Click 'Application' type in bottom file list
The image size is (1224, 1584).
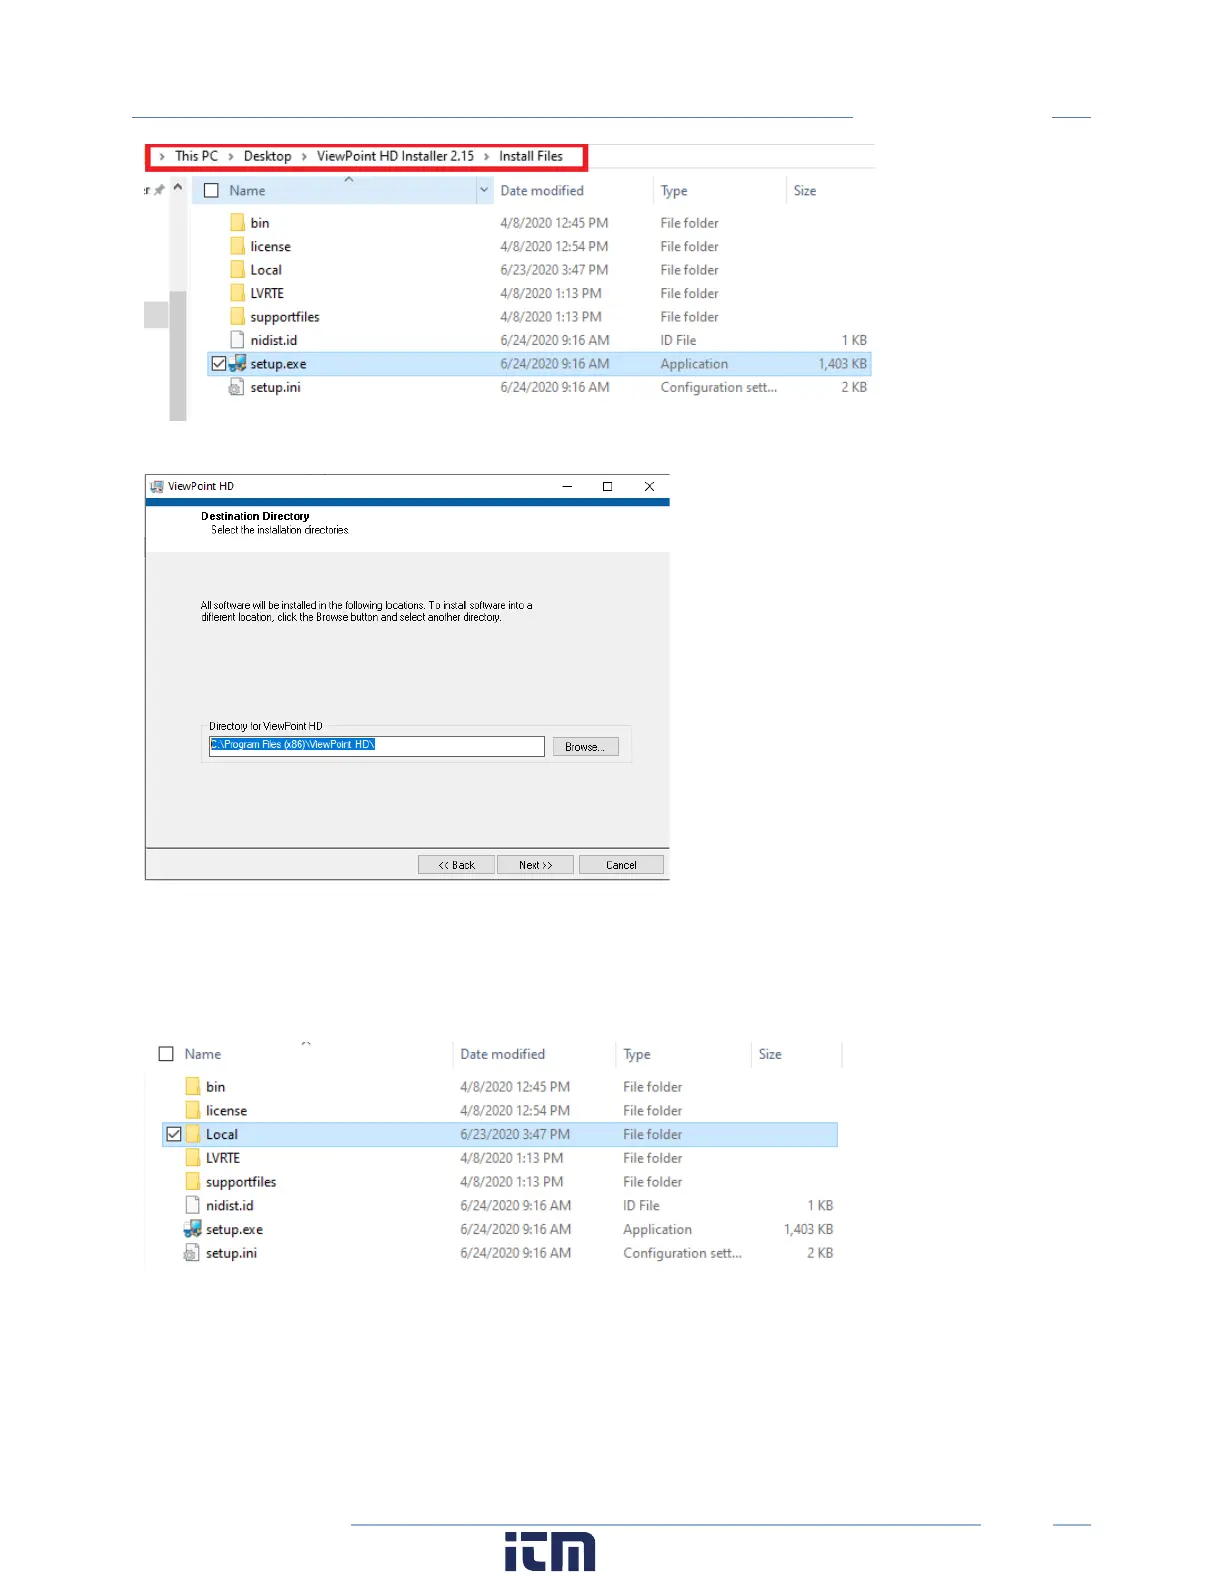coord(657,1229)
